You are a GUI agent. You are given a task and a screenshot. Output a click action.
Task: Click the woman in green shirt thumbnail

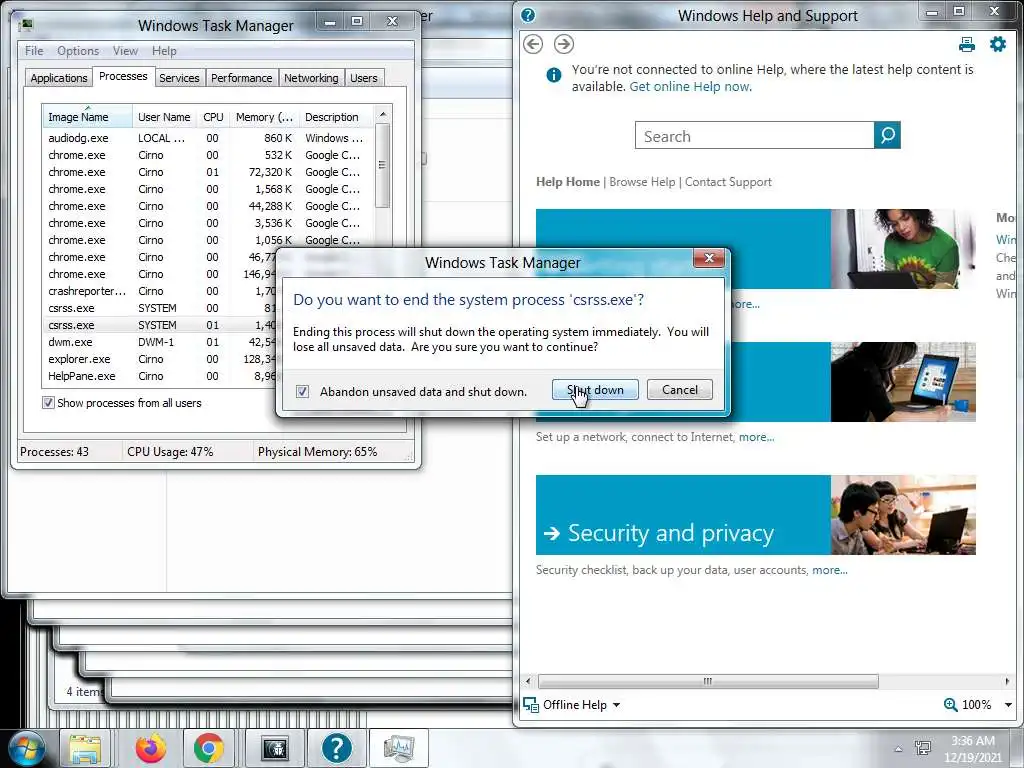pos(903,249)
